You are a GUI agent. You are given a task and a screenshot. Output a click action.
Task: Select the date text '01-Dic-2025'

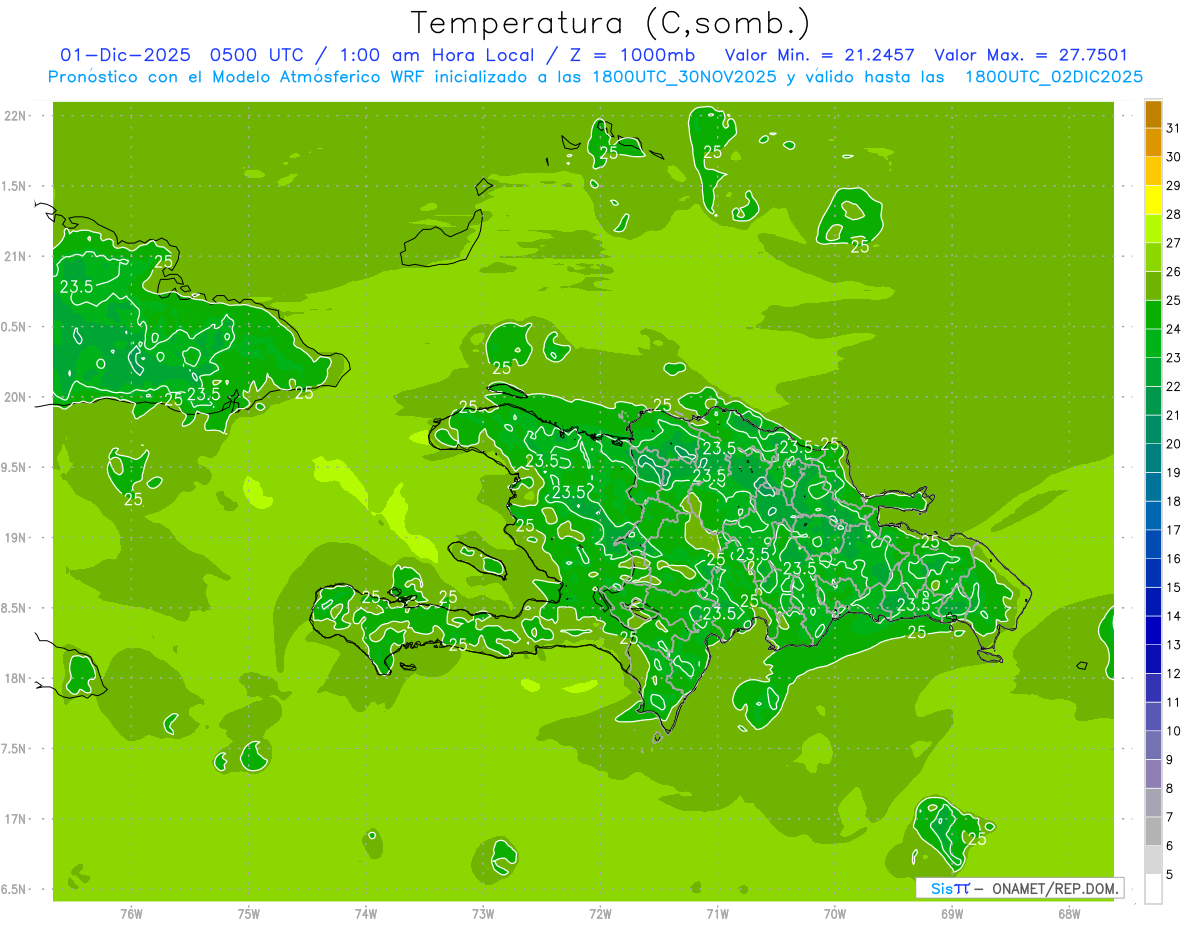click(x=125, y=55)
